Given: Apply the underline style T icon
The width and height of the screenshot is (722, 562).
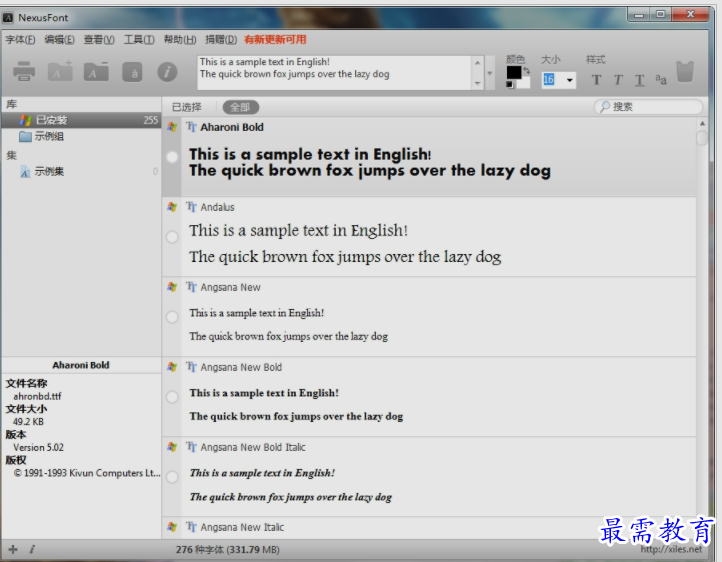Looking at the screenshot, I should point(640,81).
